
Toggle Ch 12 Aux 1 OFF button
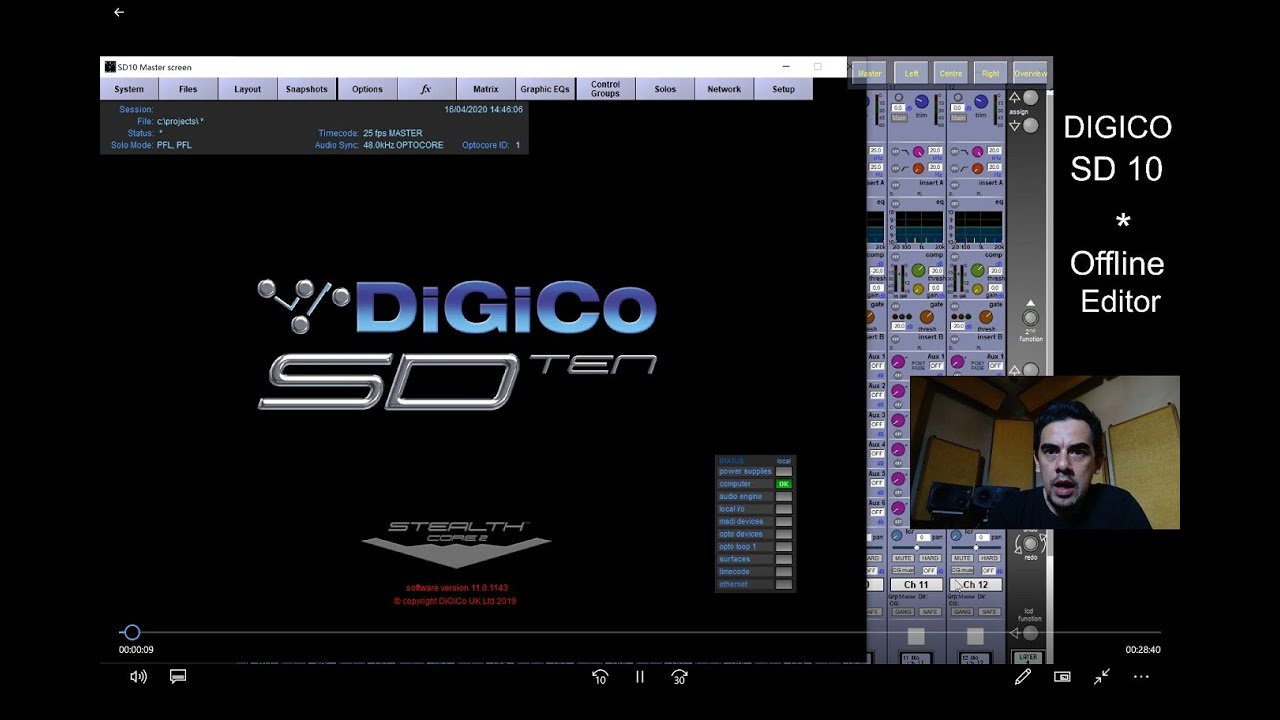coord(995,366)
